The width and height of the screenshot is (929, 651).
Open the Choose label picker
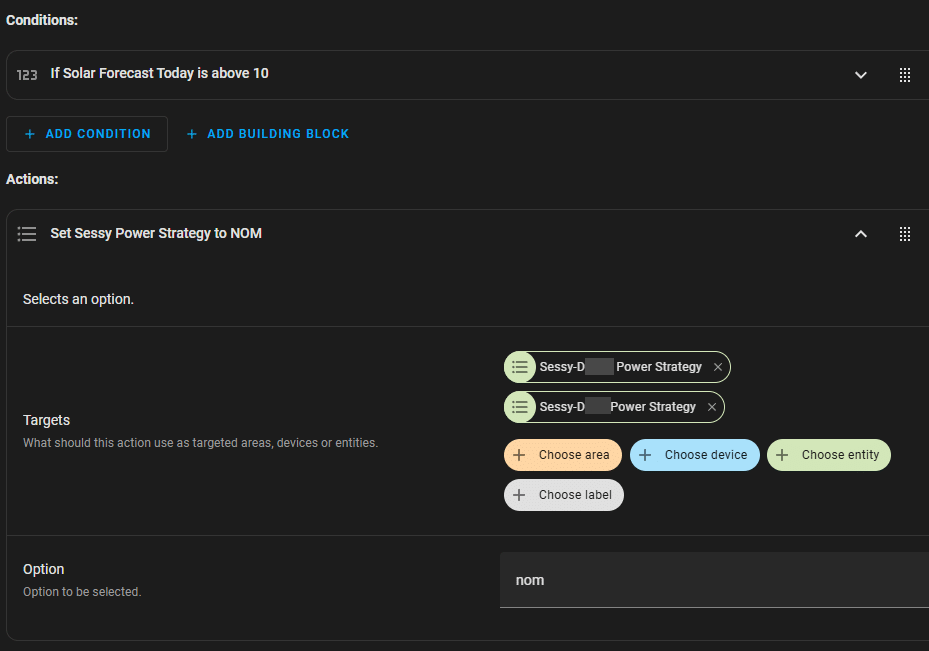[x=564, y=495]
